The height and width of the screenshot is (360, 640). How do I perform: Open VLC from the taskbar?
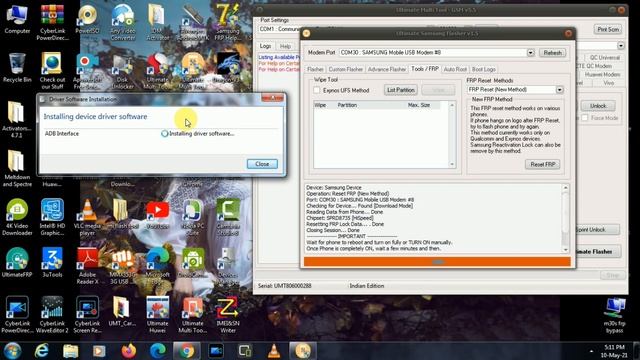coord(274,351)
